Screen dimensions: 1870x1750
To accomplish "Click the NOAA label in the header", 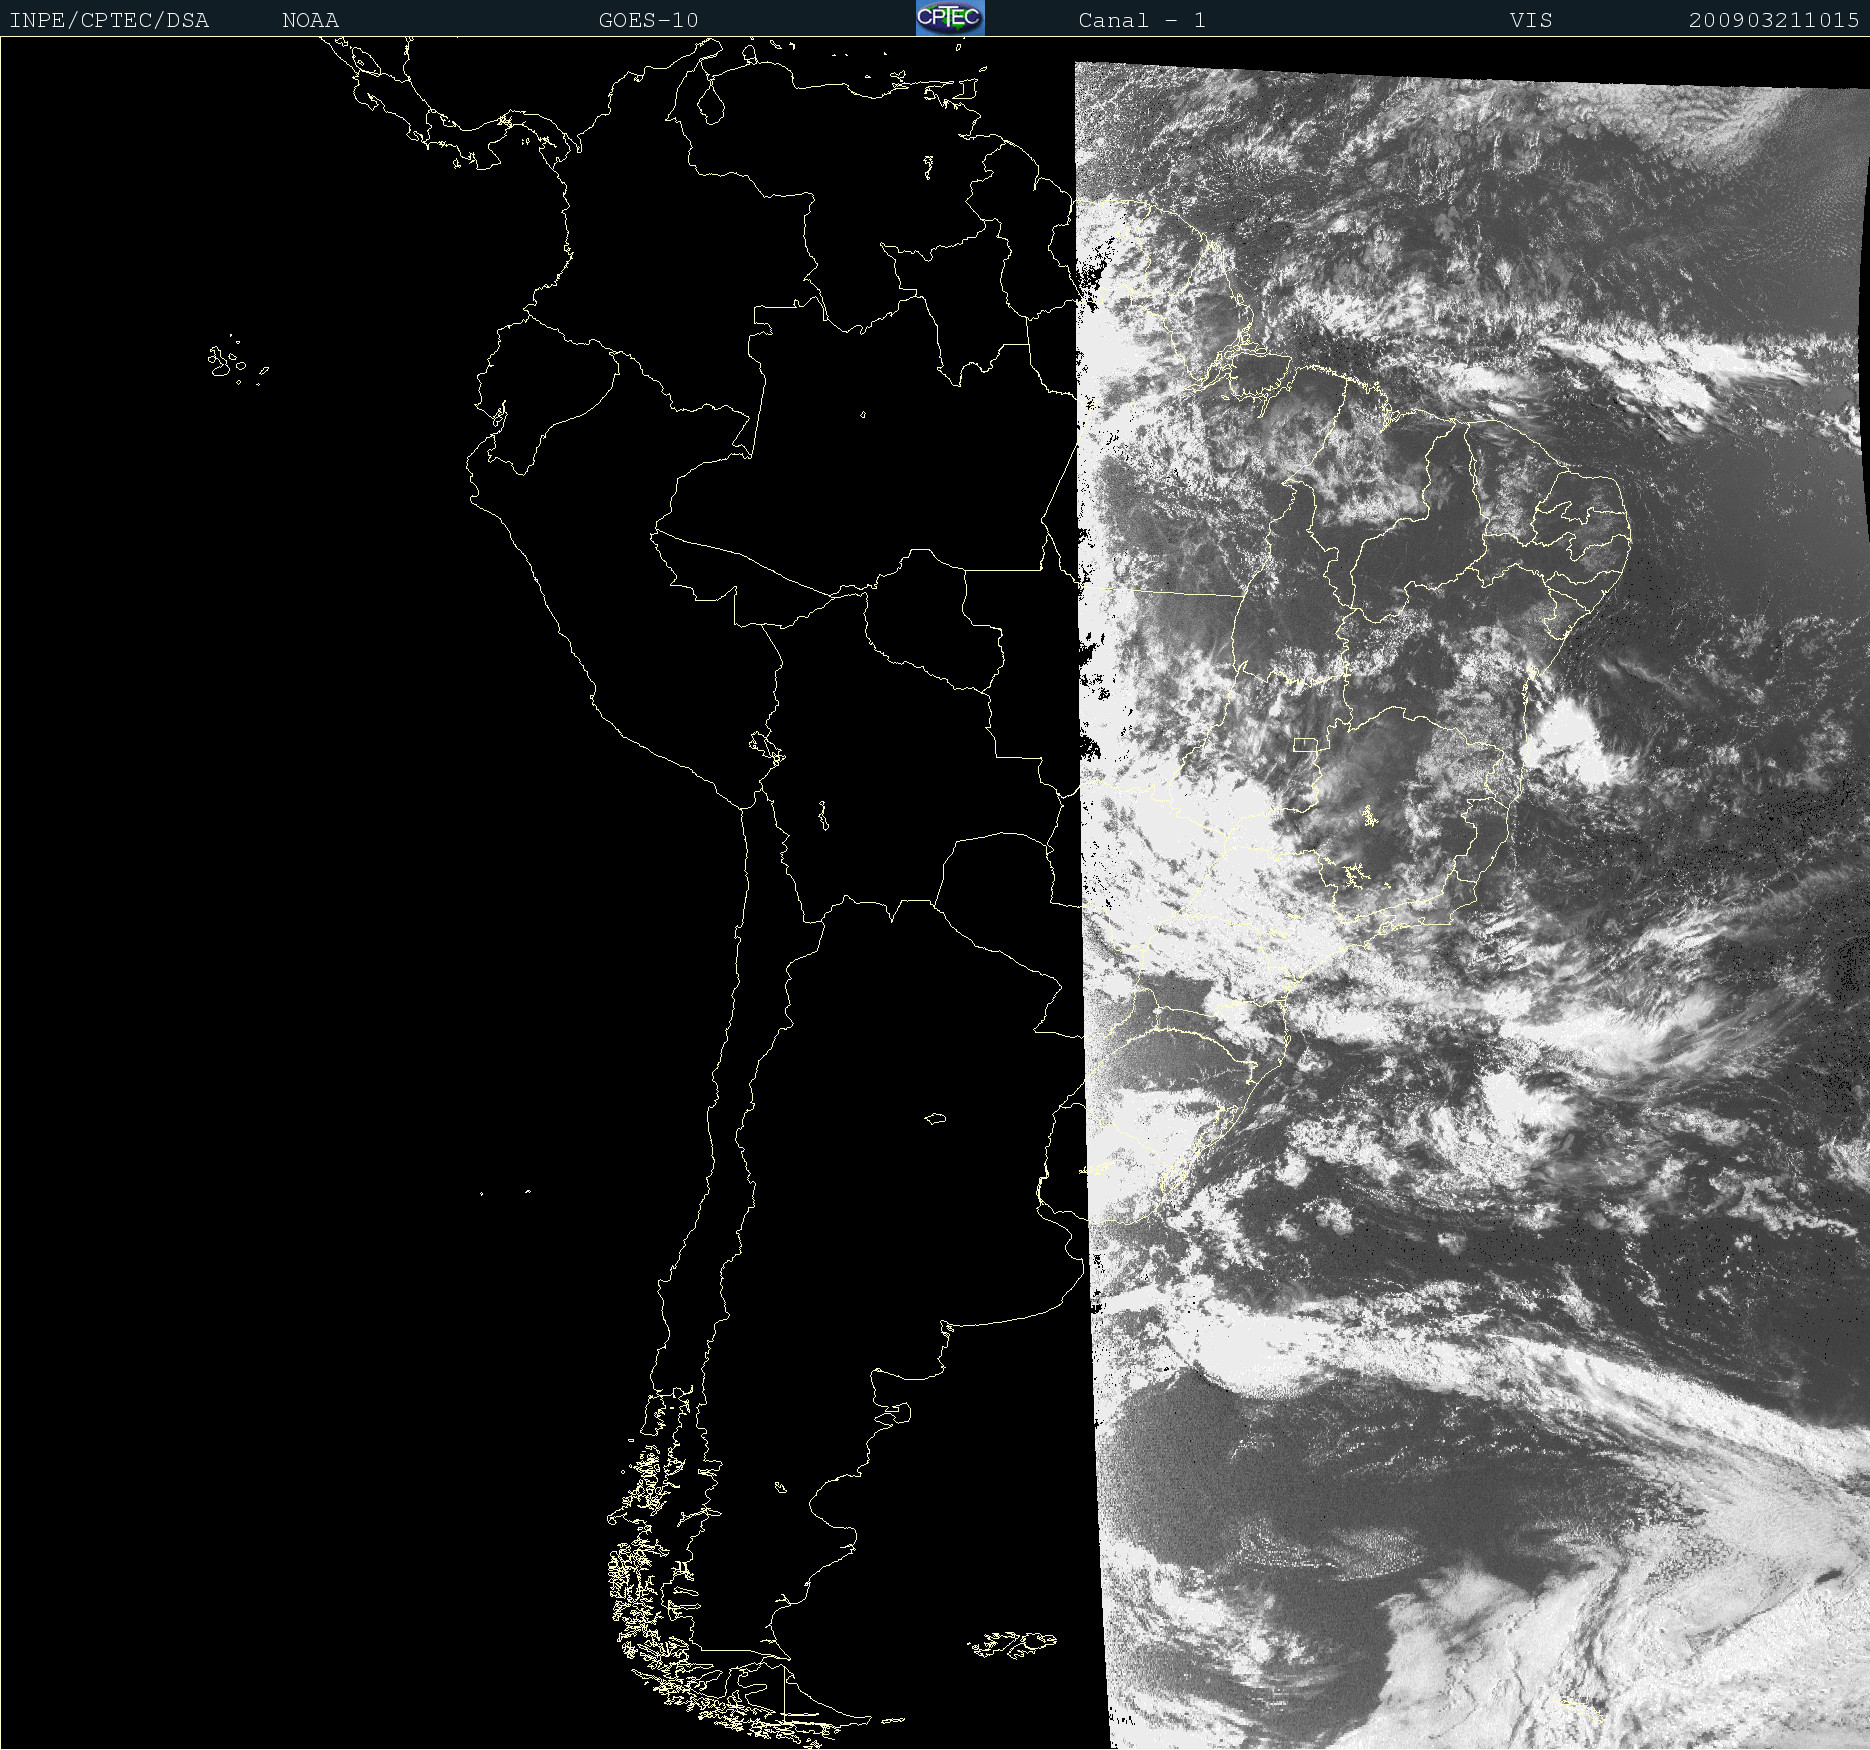I will 310,20.
